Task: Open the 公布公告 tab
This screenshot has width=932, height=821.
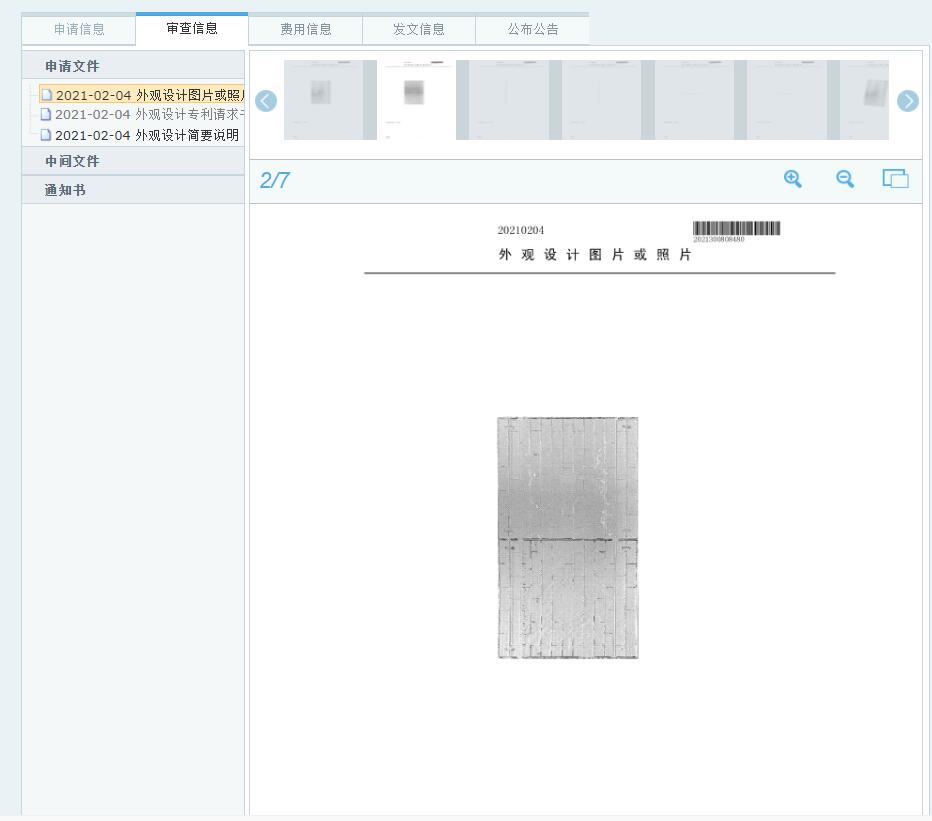Action: coord(532,29)
